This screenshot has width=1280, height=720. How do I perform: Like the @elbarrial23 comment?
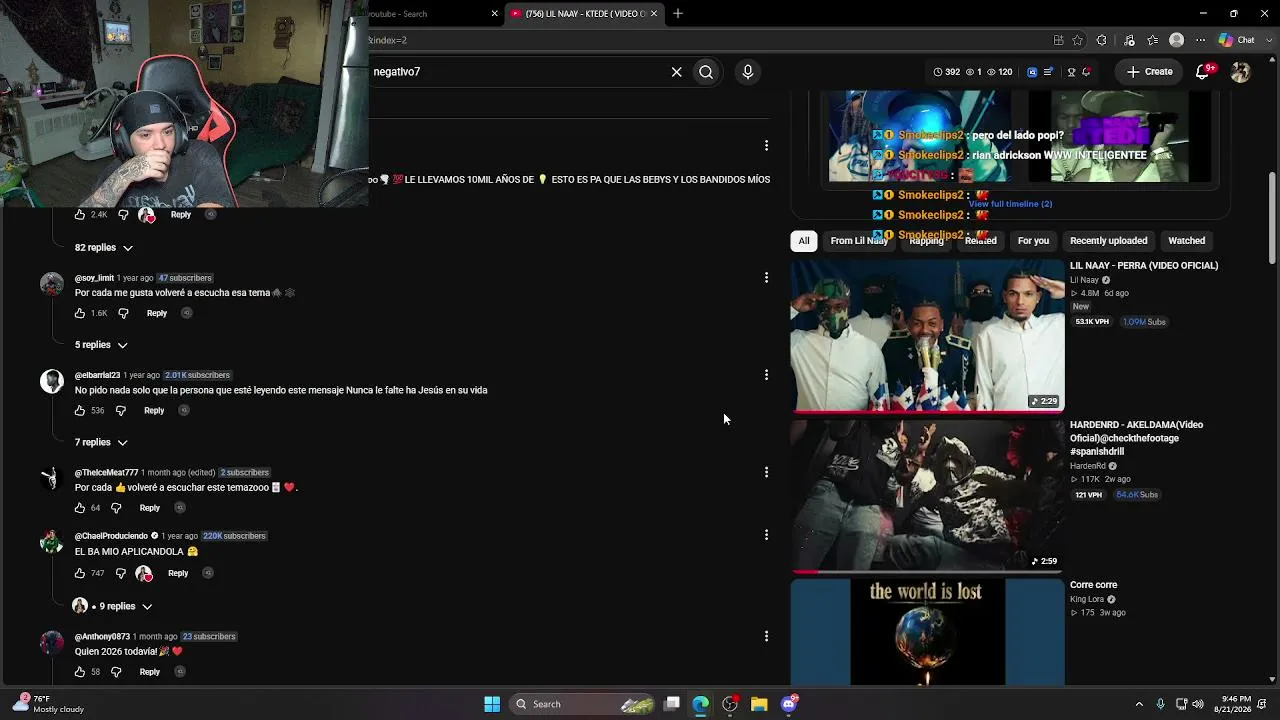coord(80,411)
